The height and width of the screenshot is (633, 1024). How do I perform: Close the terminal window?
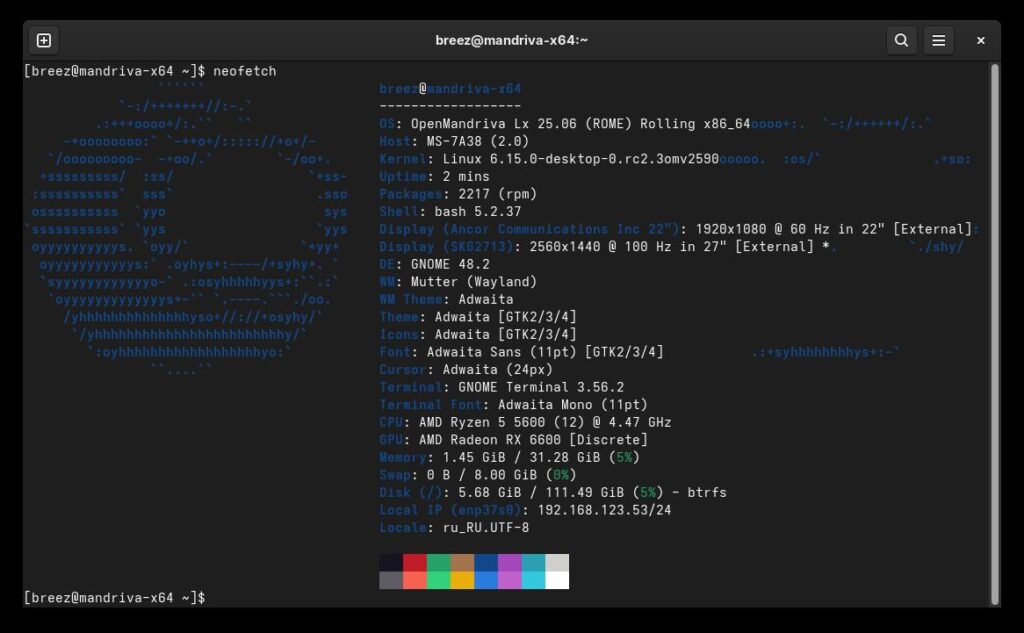click(x=980, y=41)
